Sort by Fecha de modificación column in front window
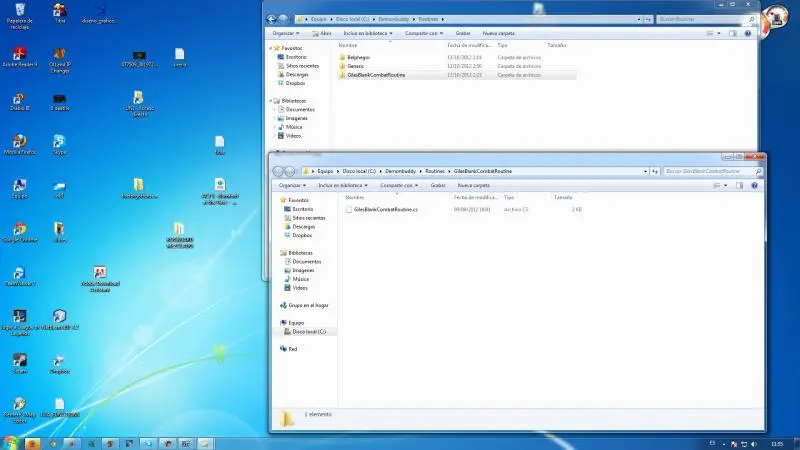Viewport: 800px width, 450px height. coord(473,197)
